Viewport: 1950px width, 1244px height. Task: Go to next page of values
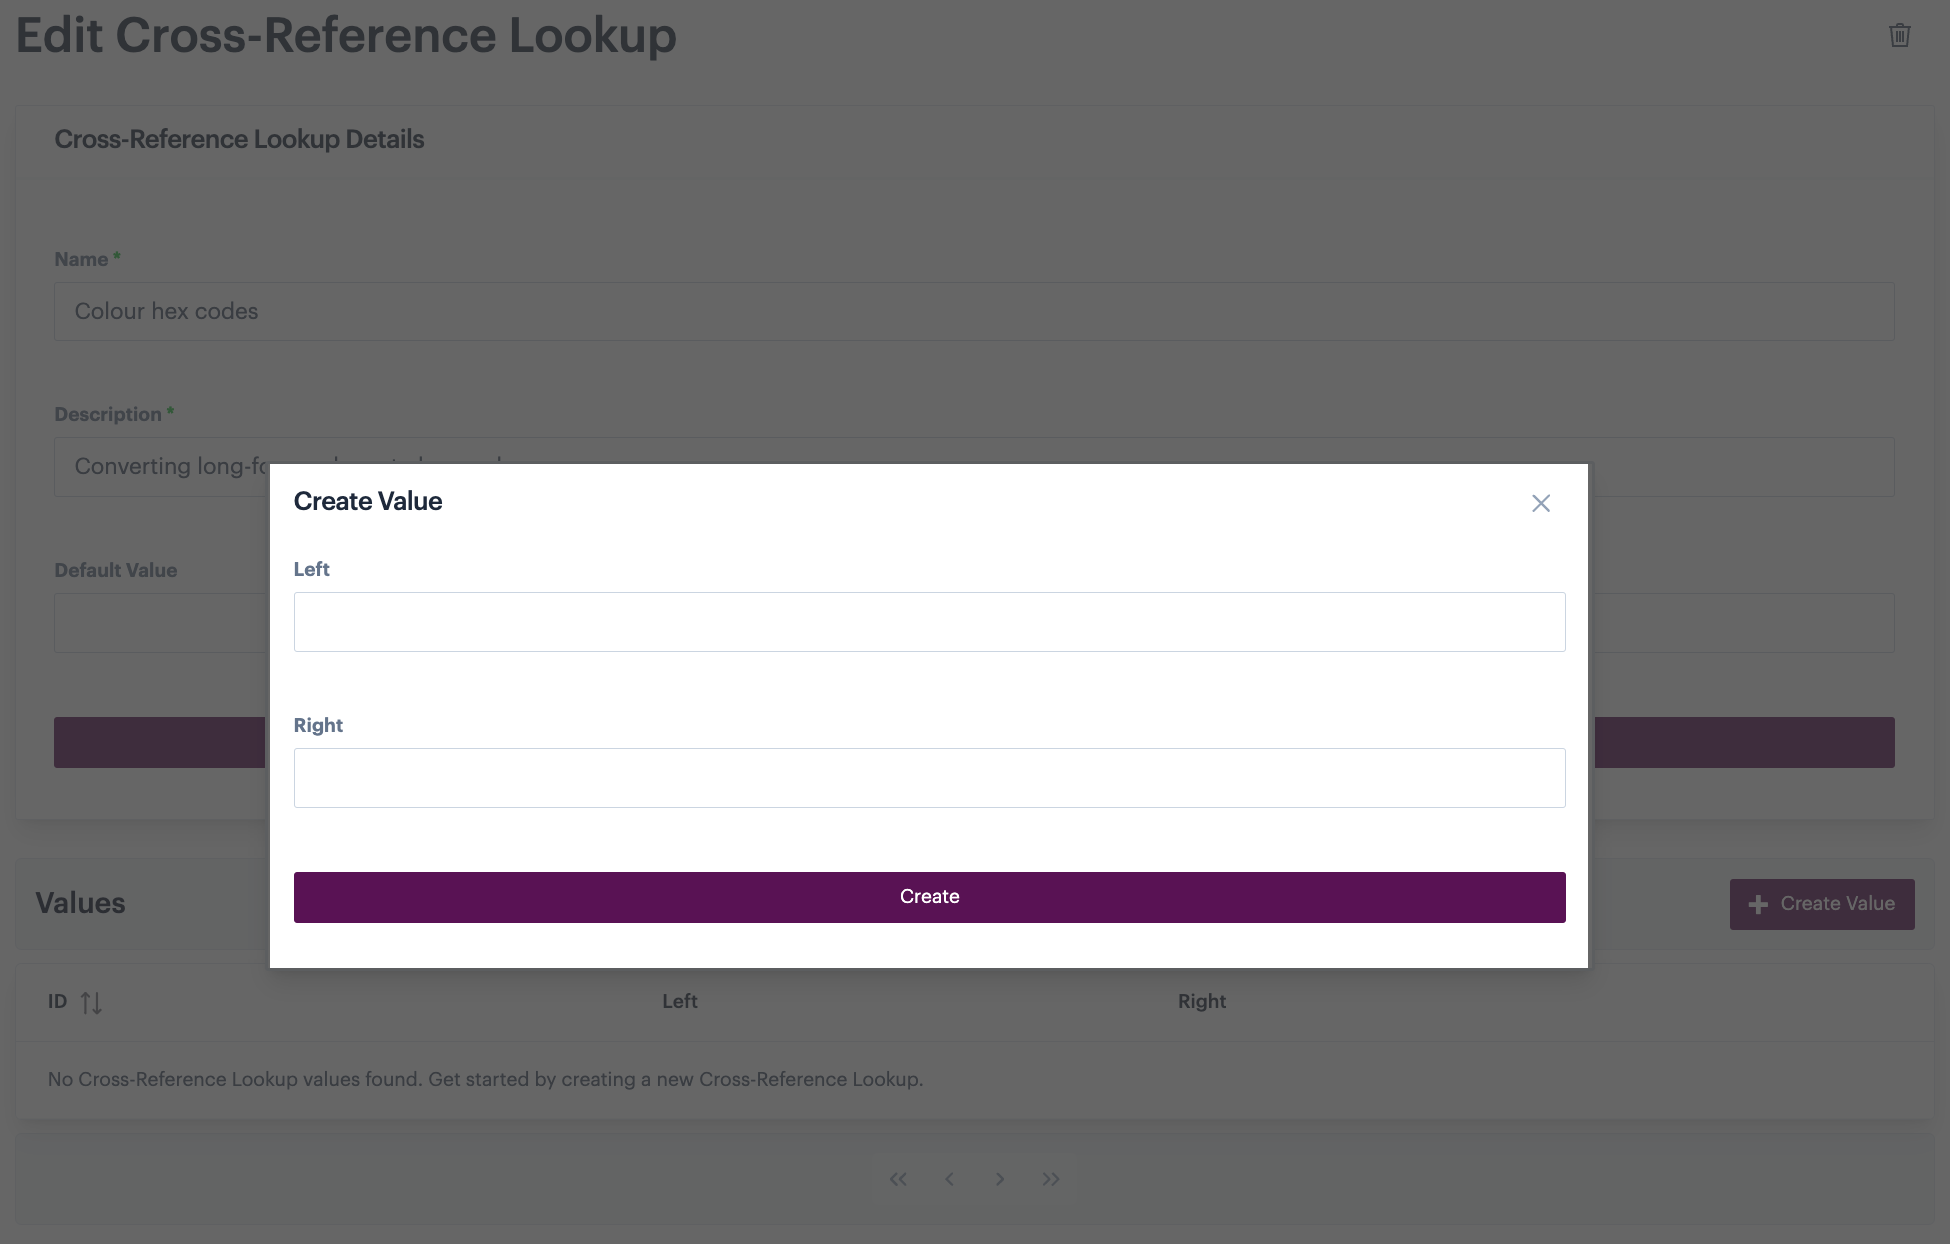pos(1000,1179)
